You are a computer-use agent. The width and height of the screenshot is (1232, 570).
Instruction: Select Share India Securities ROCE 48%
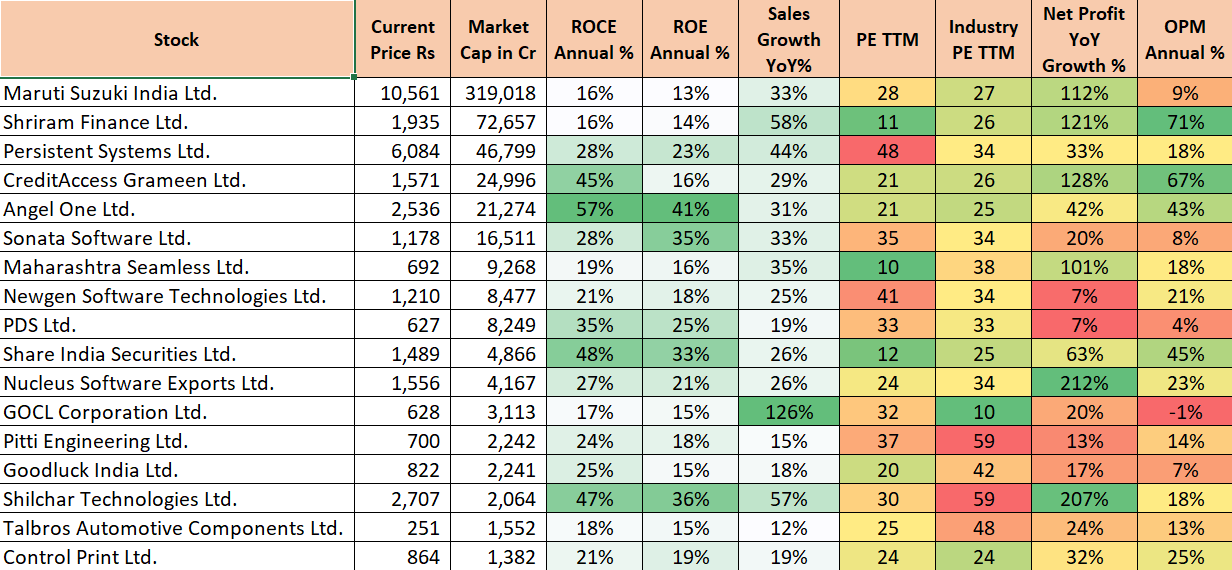tap(594, 355)
